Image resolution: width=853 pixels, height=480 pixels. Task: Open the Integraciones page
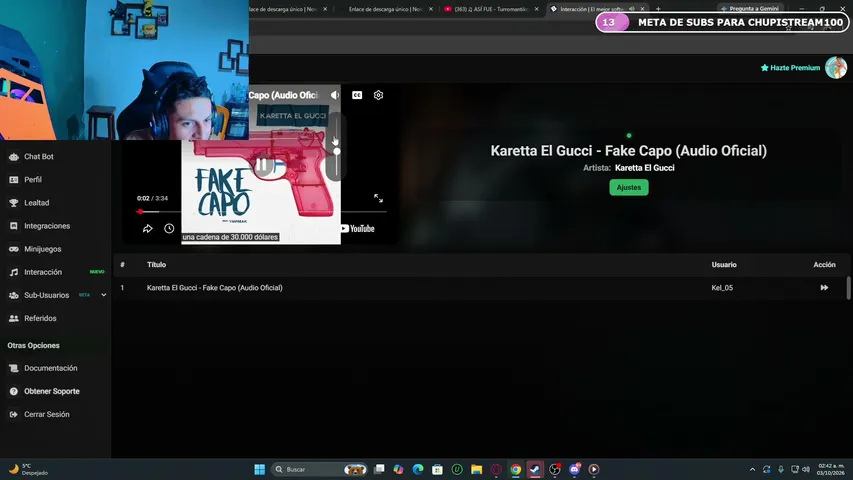(47, 226)
